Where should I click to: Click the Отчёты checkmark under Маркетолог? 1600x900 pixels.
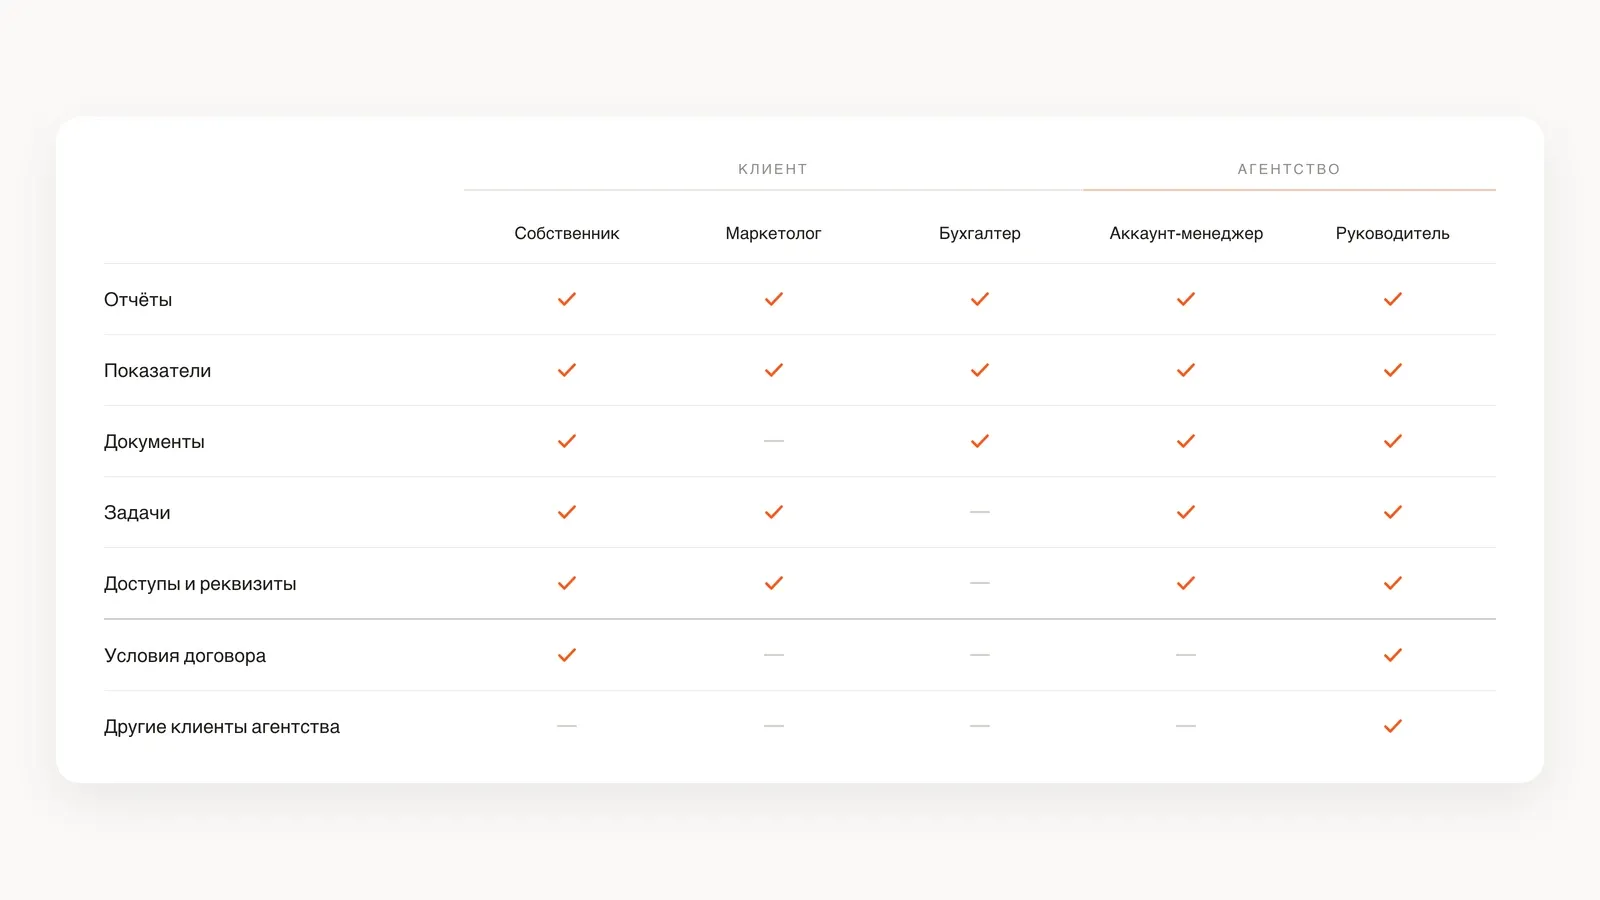(774, 299)
